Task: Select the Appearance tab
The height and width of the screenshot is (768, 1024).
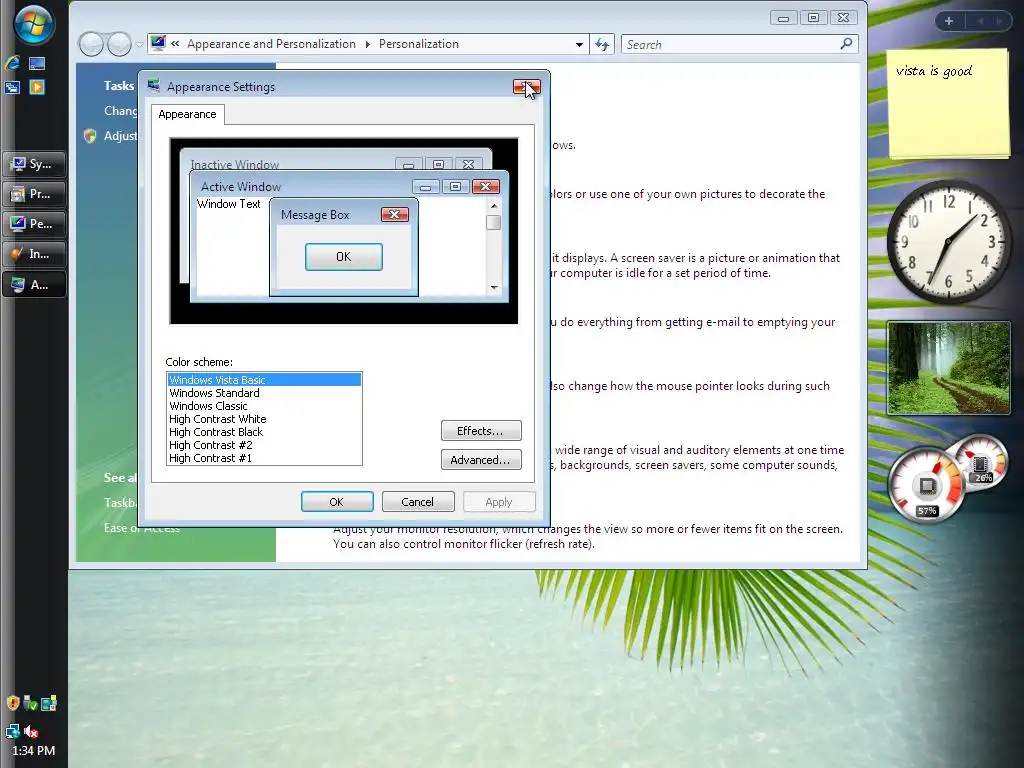Action: [x=187, y=114]
